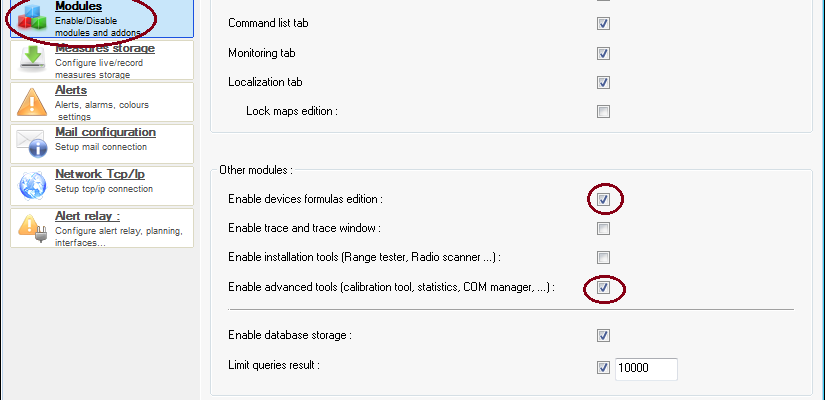Open the Modules settings section
Screen dimensions: 825x400
pyautogui.click(x=102, y=18)
